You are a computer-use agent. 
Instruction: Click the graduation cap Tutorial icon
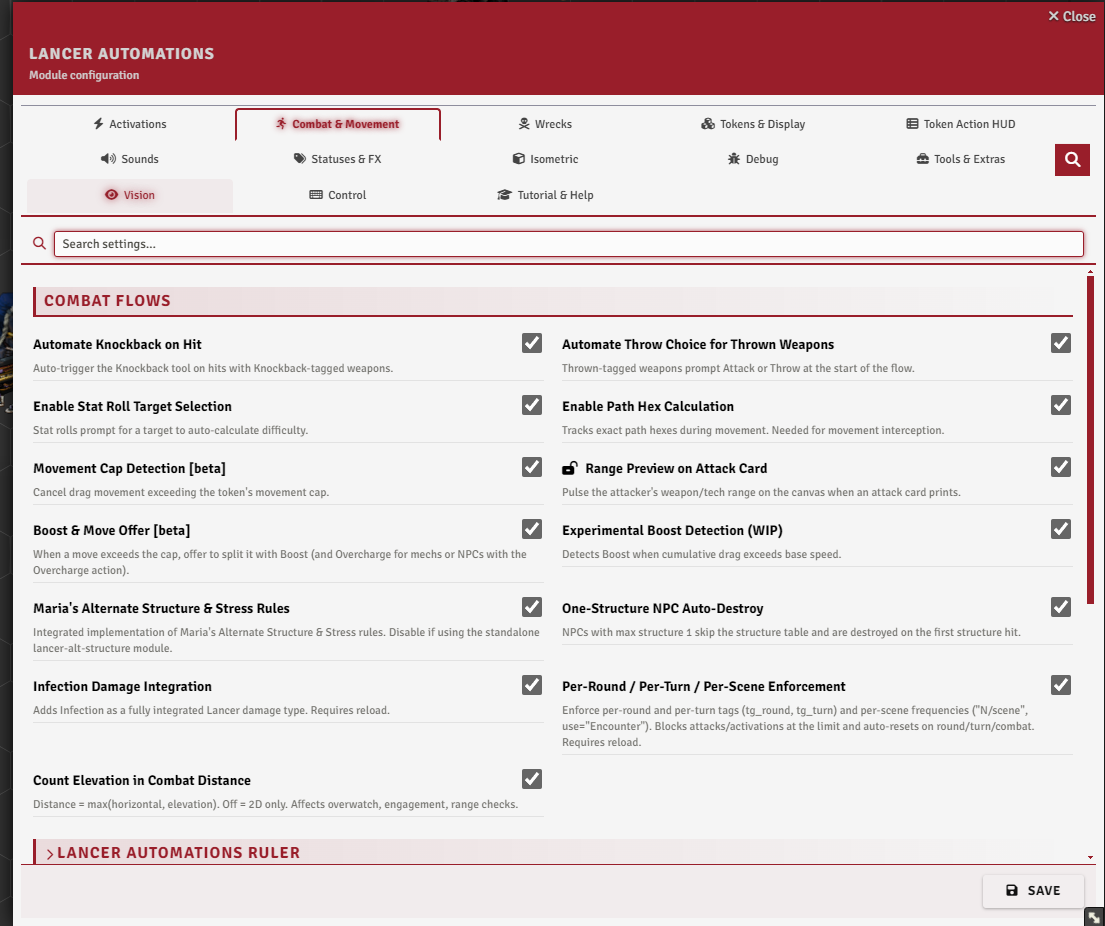(504, 195)
